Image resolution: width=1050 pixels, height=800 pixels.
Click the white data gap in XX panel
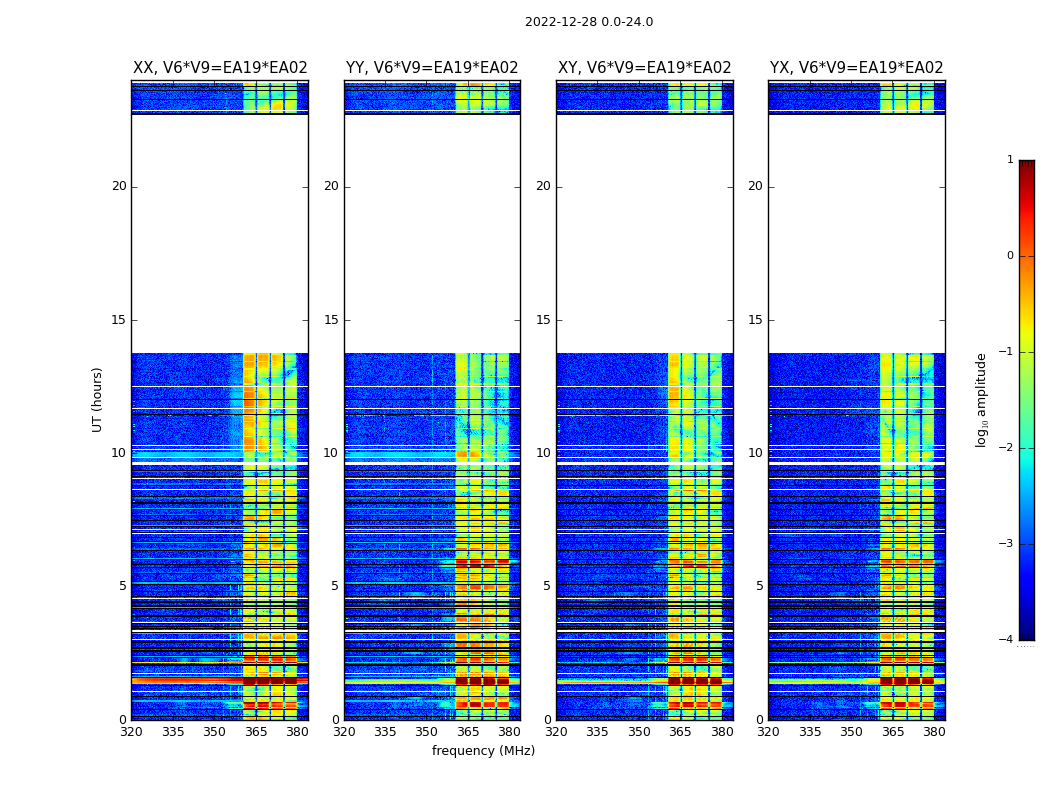(220, 233)
